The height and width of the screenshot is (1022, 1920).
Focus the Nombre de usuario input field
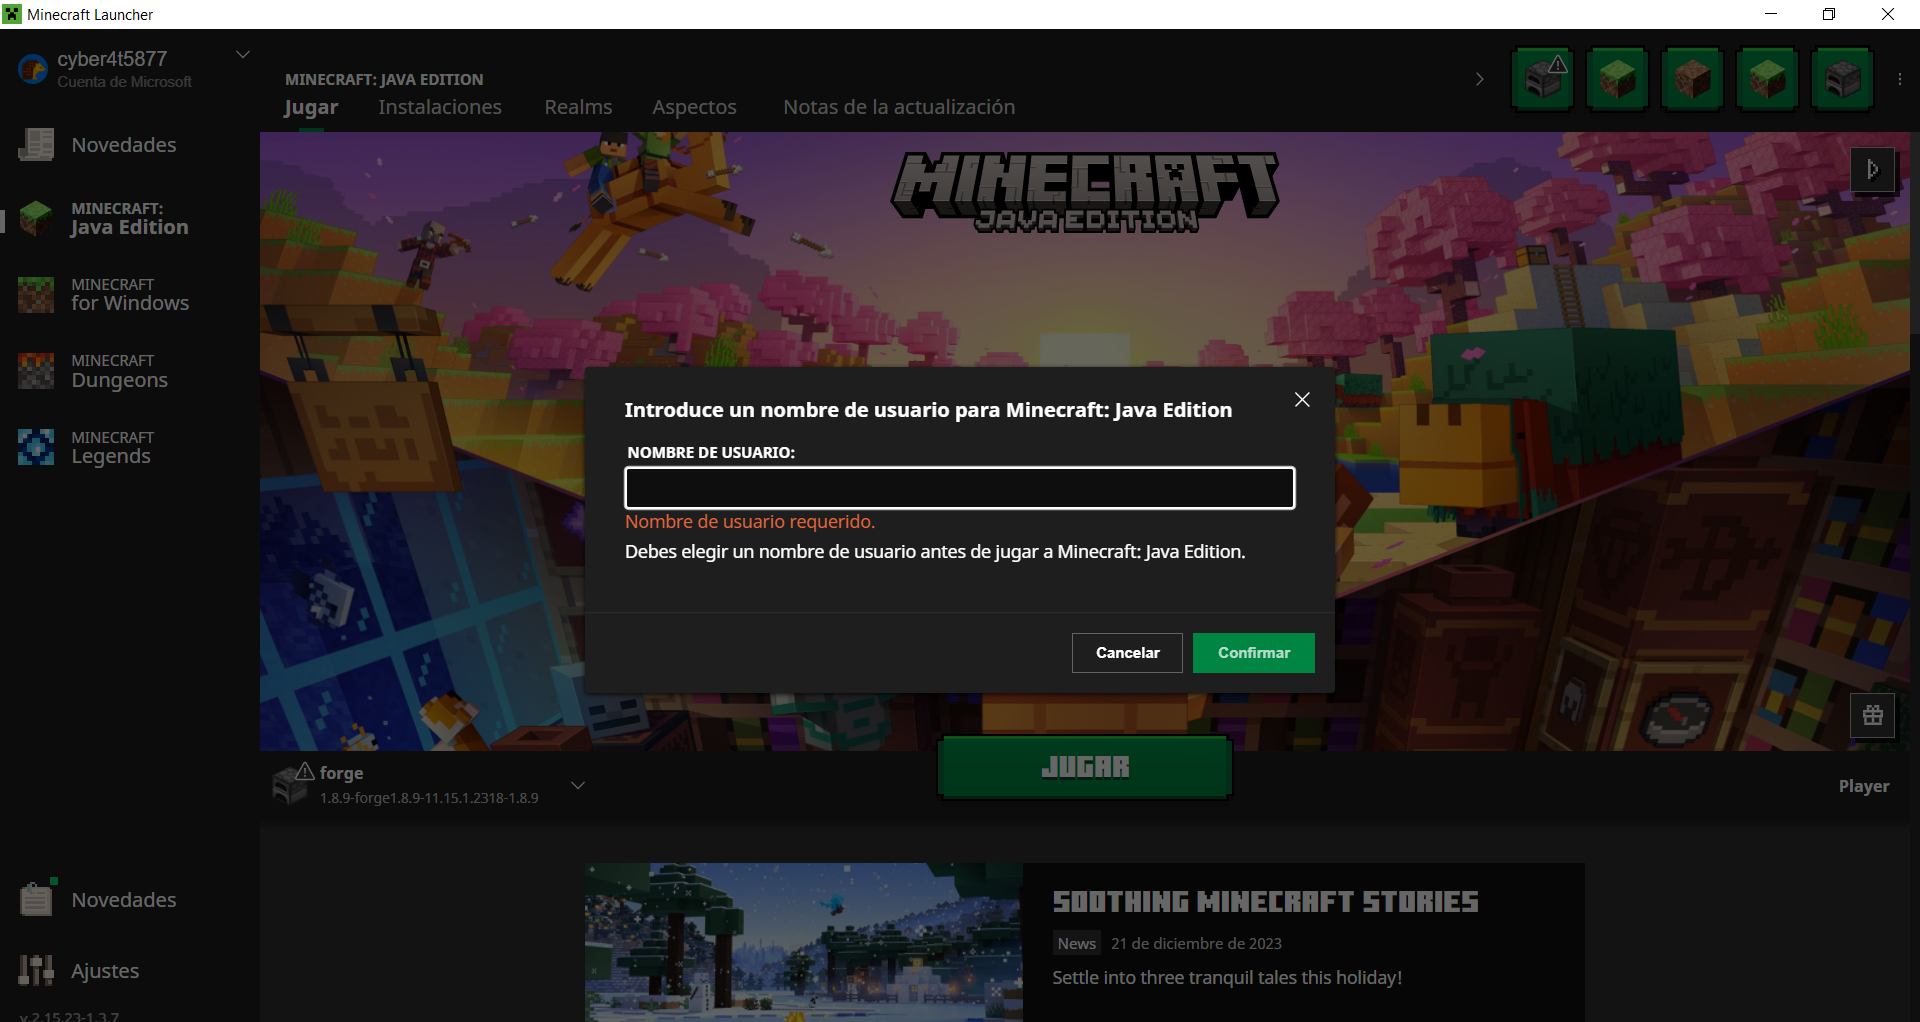[x=960, y=488]
